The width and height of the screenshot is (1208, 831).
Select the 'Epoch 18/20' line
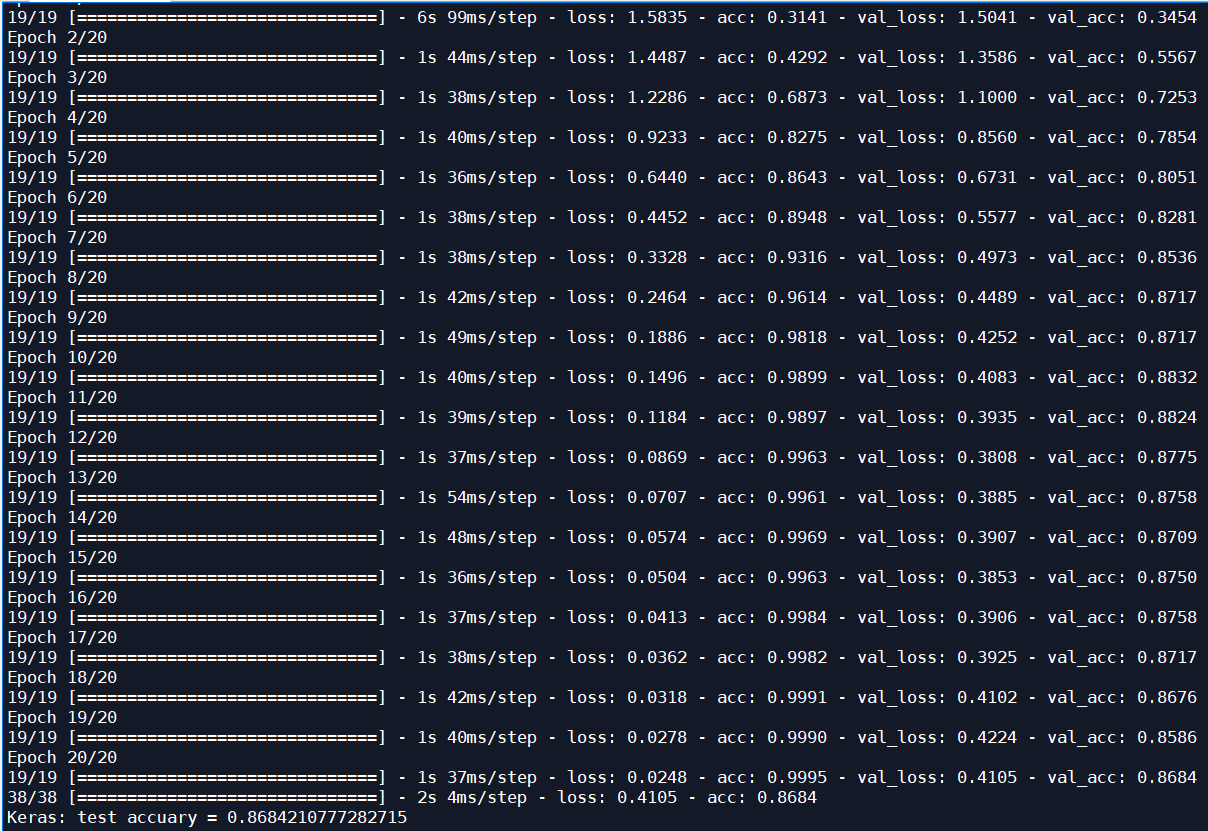tap(62, 677)
